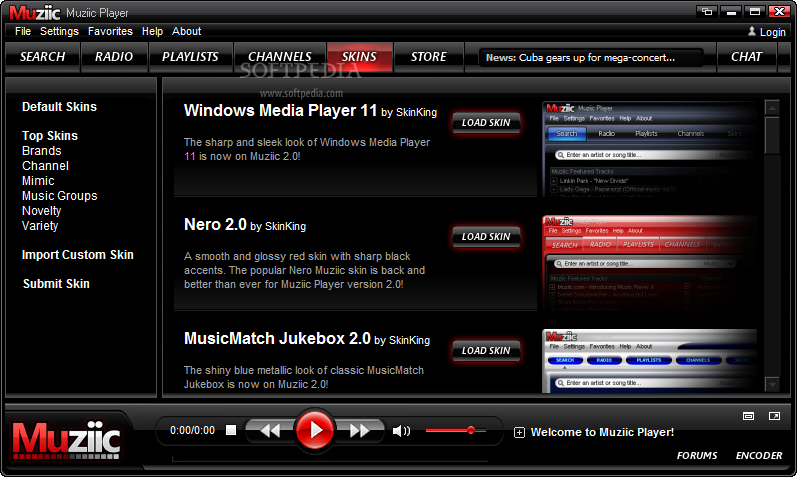Click the Windows Media Player 11 title

tap(281, 110)
